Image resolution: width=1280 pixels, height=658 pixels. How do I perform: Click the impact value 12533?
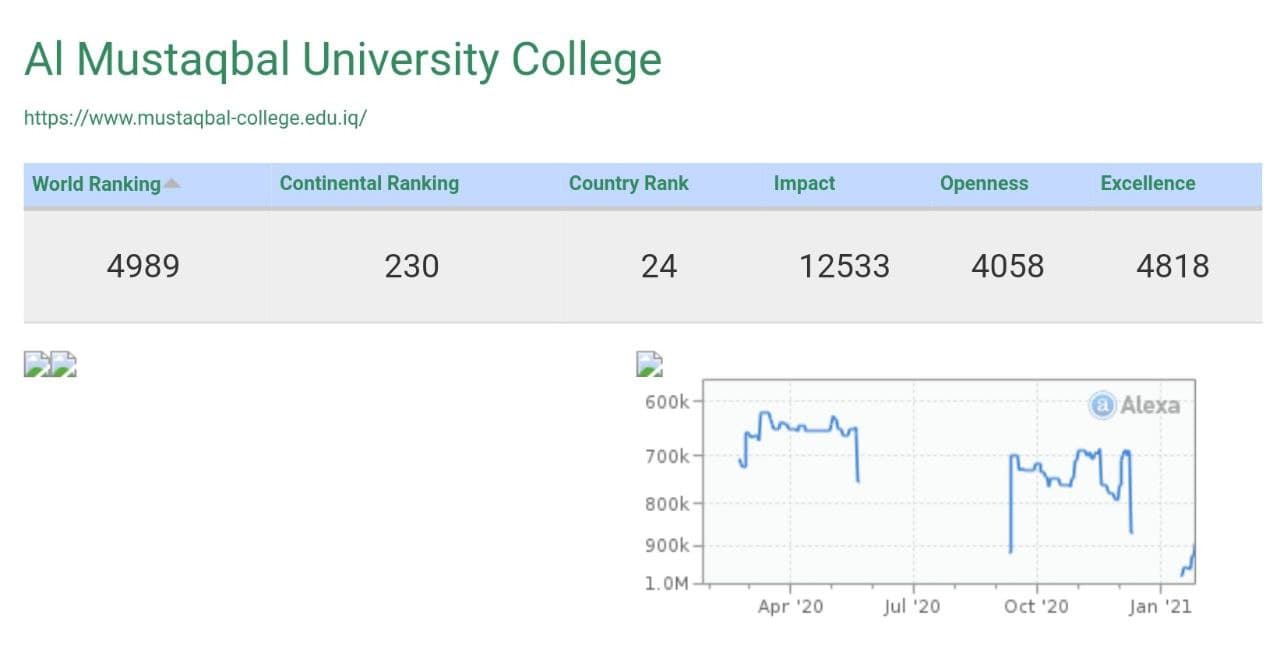point(844,267)
